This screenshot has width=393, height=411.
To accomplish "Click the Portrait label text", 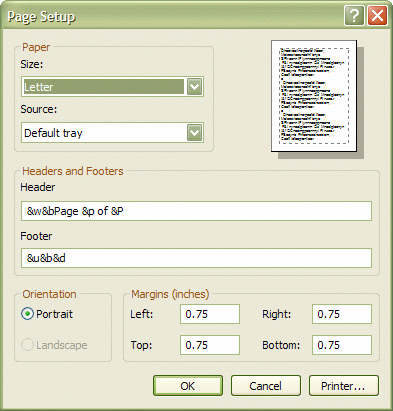I will [54, 314].
